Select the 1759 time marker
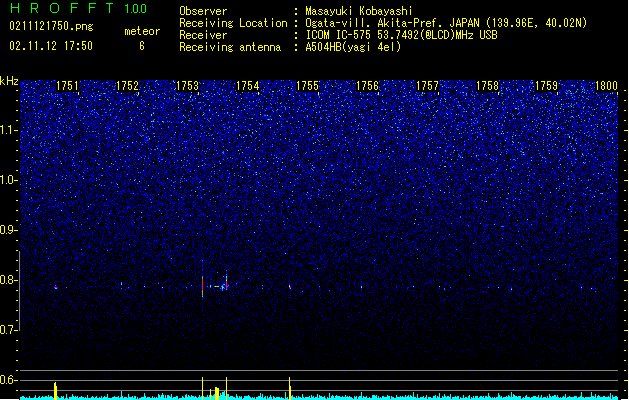The width and height of the screenshot is (629, 400). coord(547,86)
